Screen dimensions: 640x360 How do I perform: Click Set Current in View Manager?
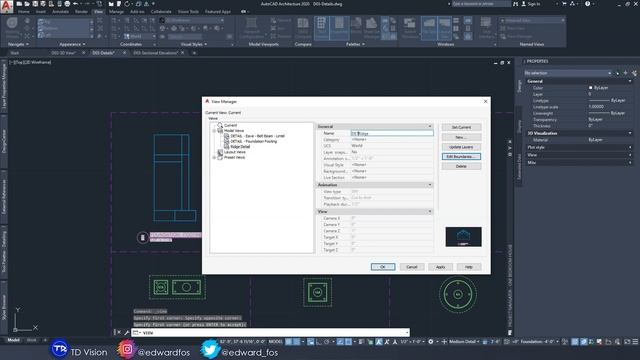click(x=461, y=127)
